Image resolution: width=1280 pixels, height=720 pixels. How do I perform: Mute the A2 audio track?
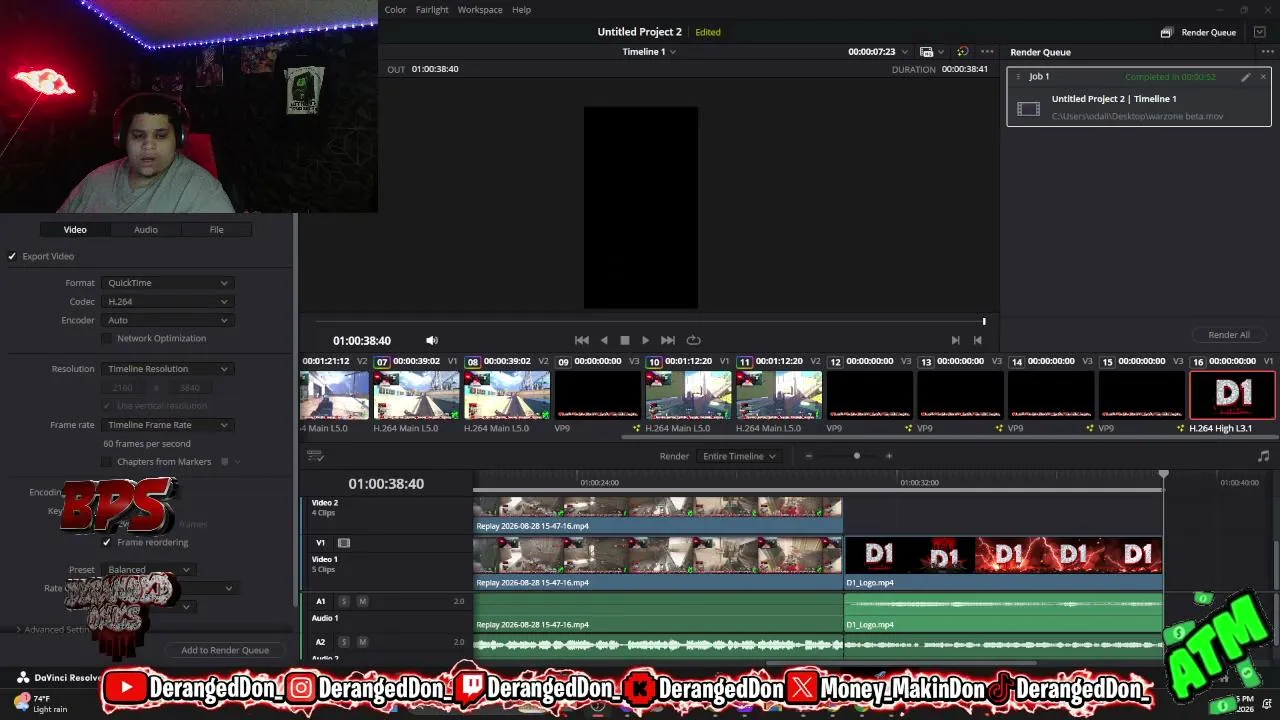click(362, 642)
